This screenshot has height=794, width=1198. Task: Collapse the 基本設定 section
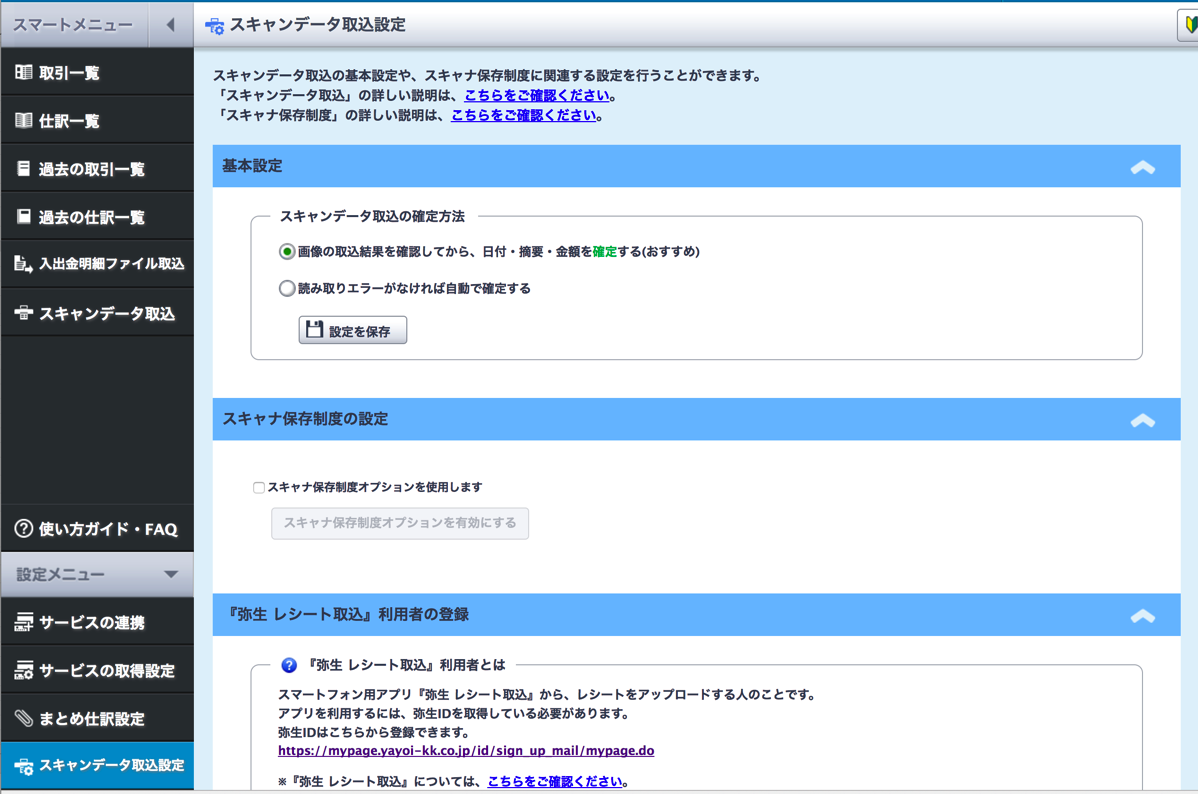[x=1143, y=167]
